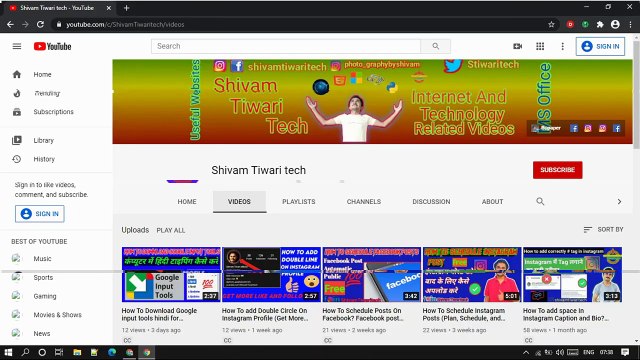The width and height of the screenshot is (640, 360).
Task: Select the Videos tab
Action: (x=239, y=202)
